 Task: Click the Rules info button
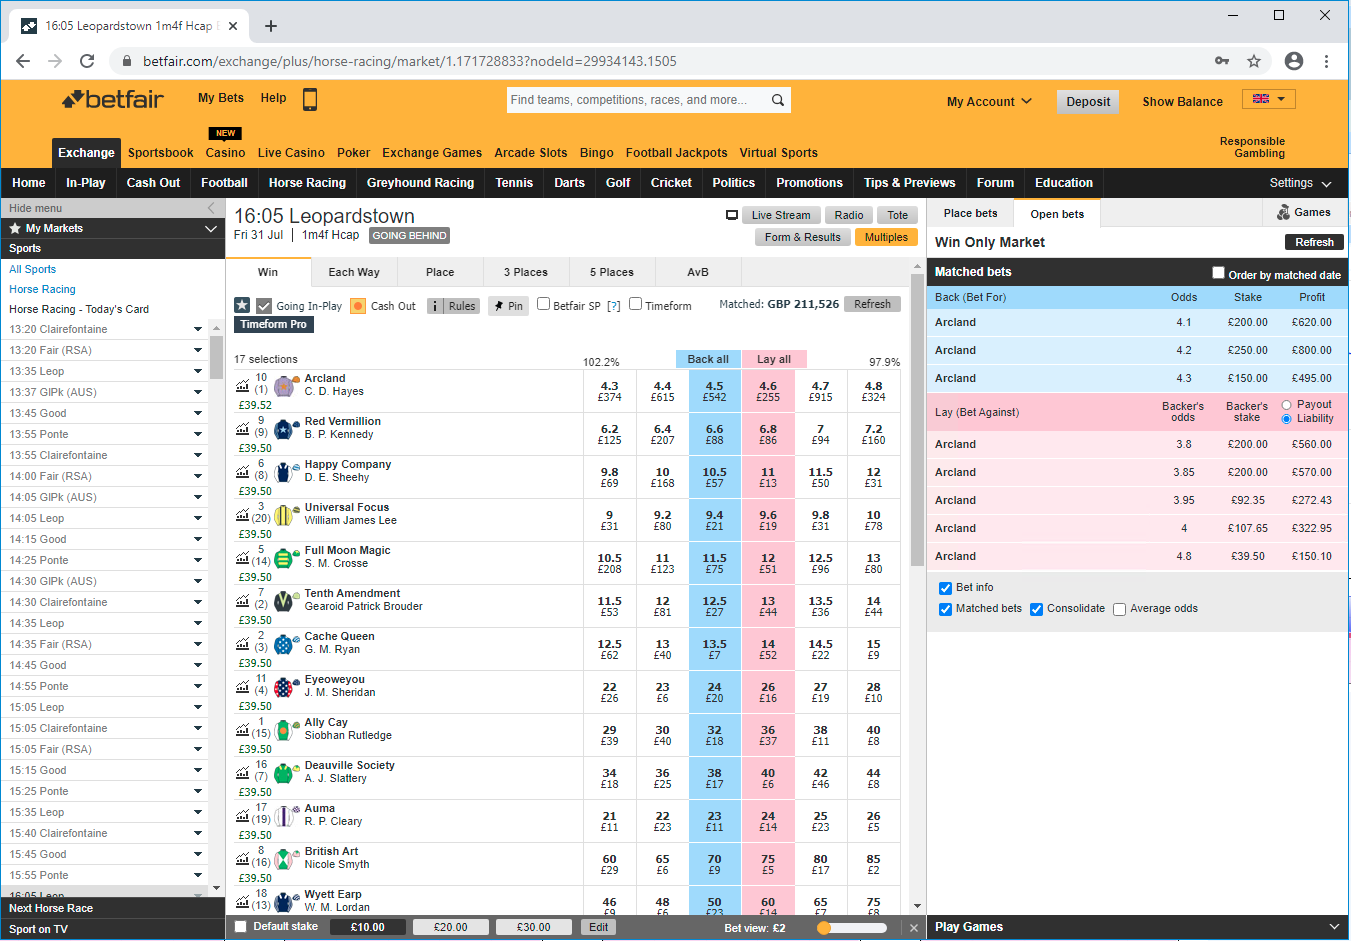tap(453, 306)
